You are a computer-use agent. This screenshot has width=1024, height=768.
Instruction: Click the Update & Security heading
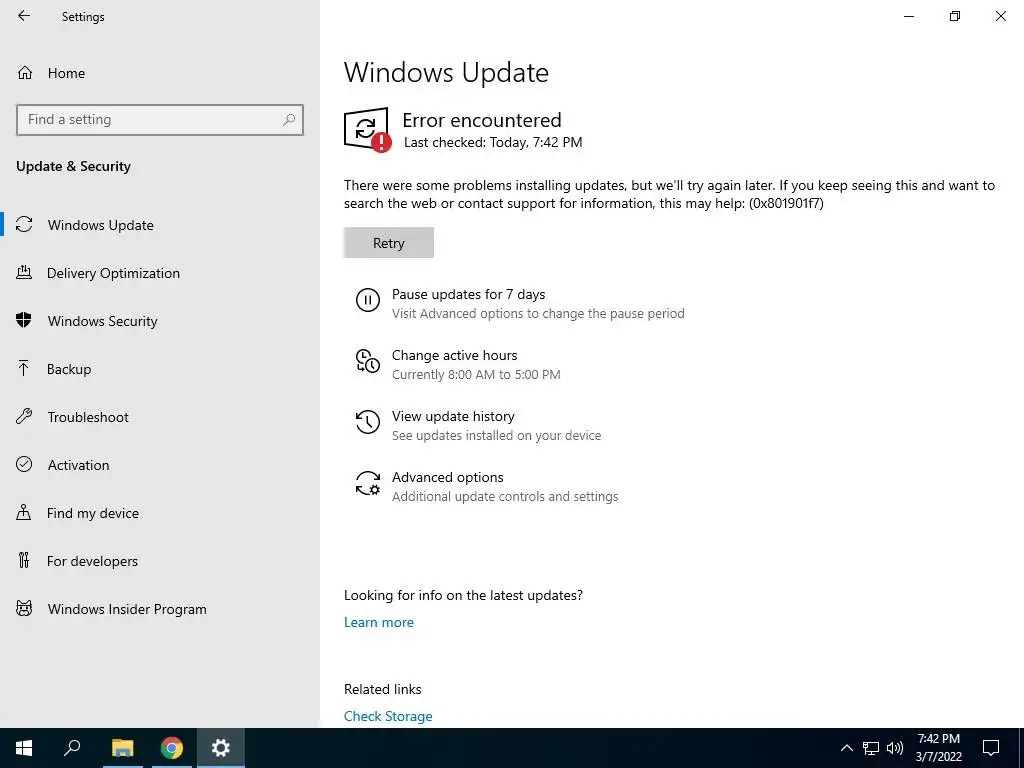tap(73, 167)
